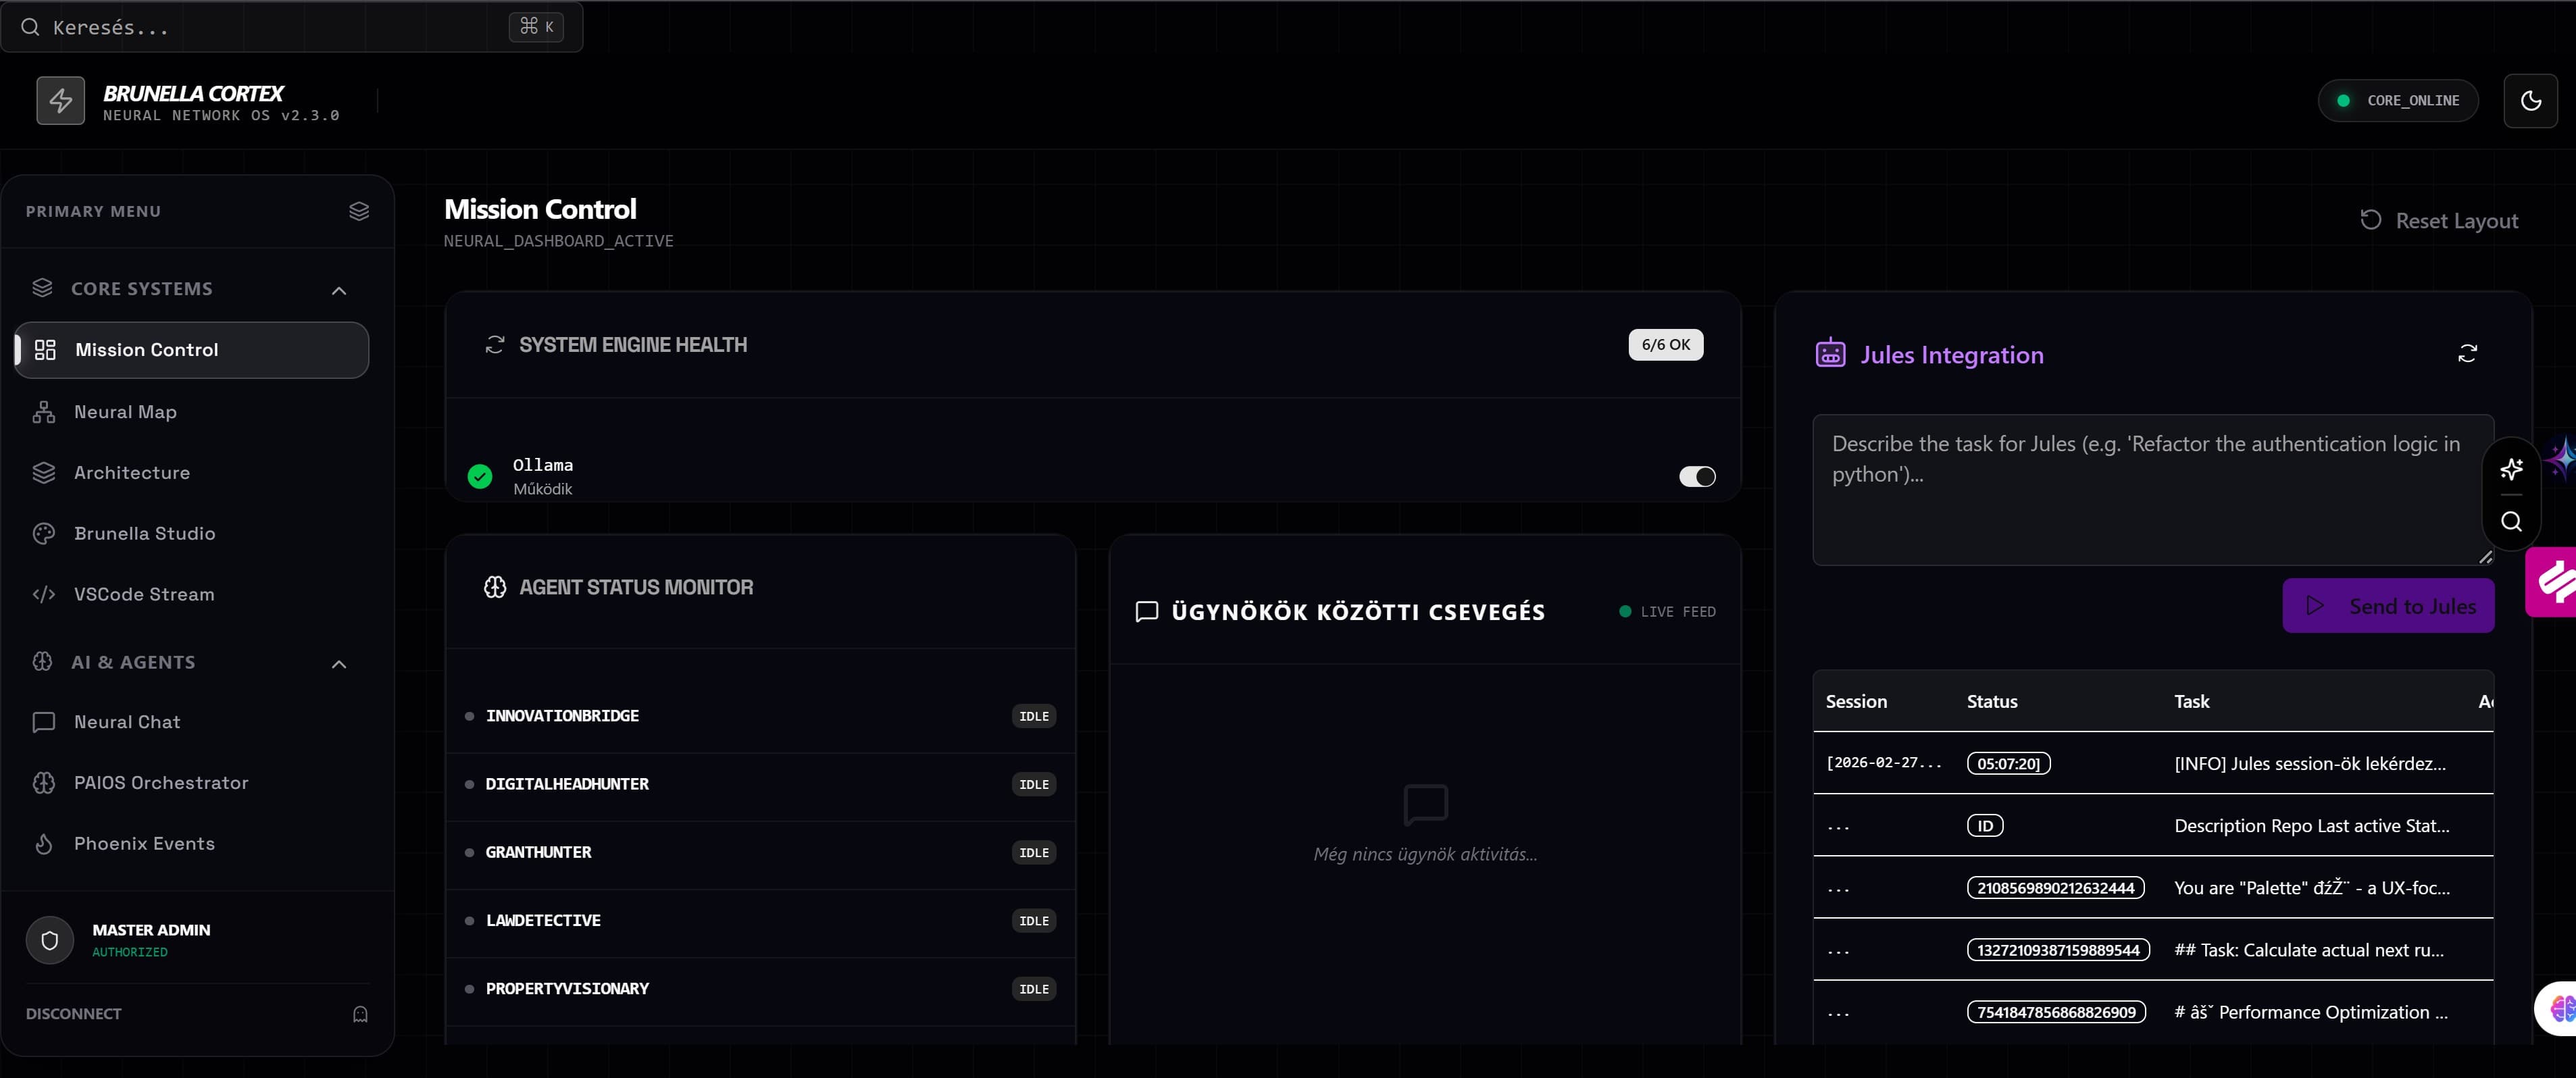Viewport: 2576px width, 1078px height.
Task: Select the Phoenix Events flame icon
Action: [44, 843]
